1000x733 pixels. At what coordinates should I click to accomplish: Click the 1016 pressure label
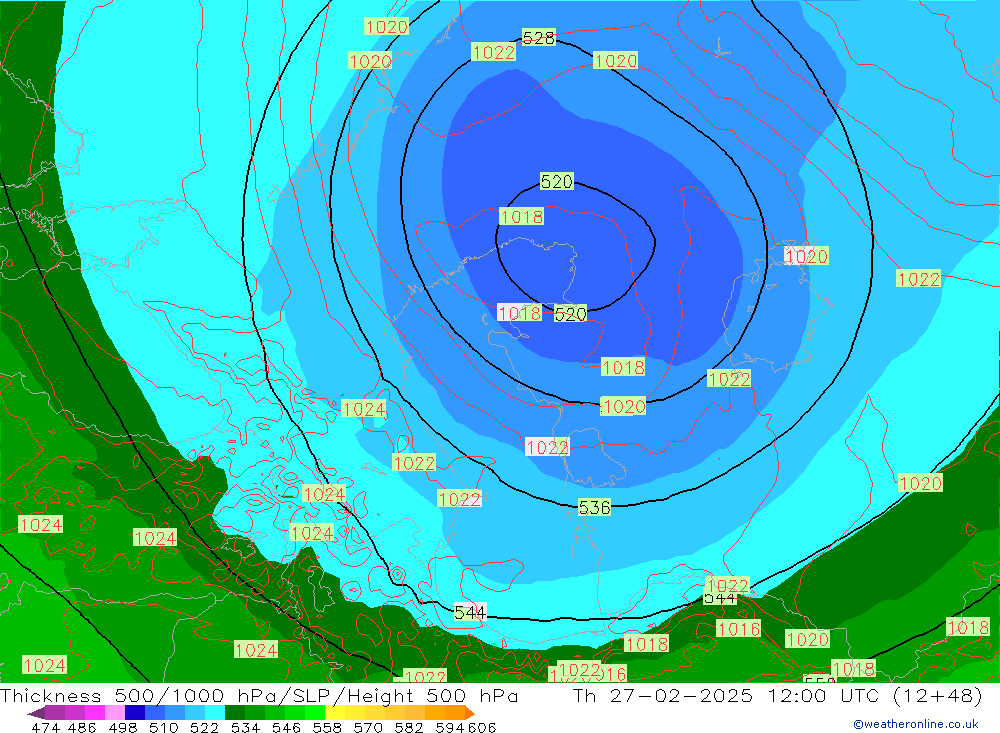pyautogui.click(x=739, y=629)
